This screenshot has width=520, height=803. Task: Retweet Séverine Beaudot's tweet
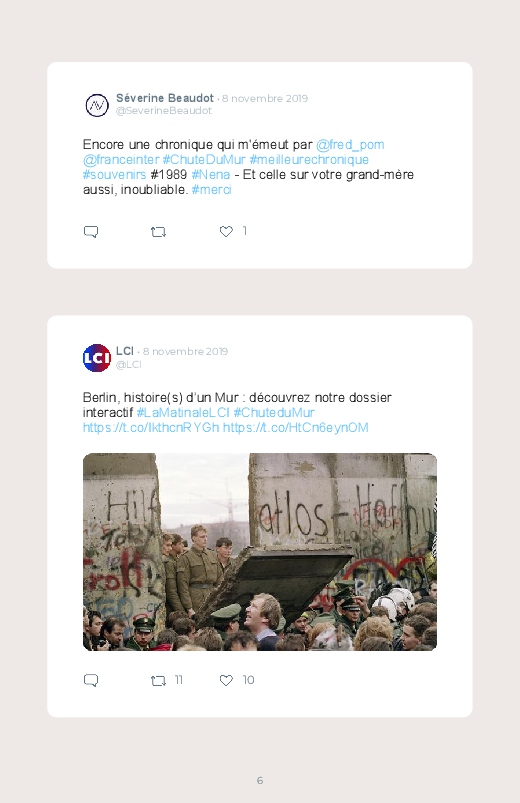click(x=158, y=232)
